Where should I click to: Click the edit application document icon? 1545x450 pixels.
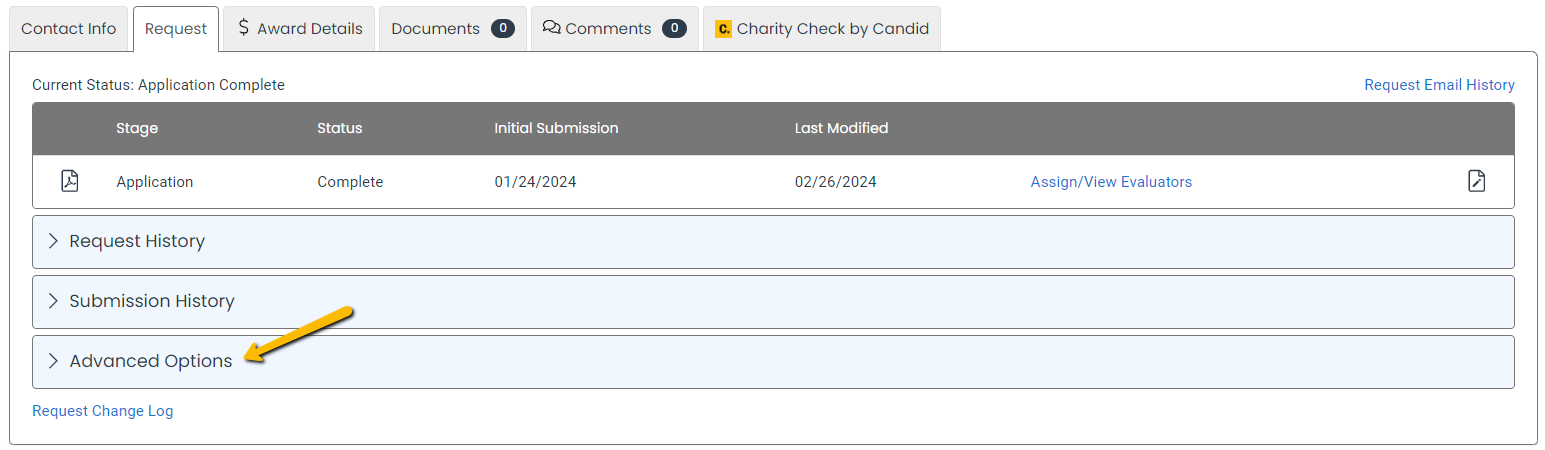click(x=1476, y=181)
